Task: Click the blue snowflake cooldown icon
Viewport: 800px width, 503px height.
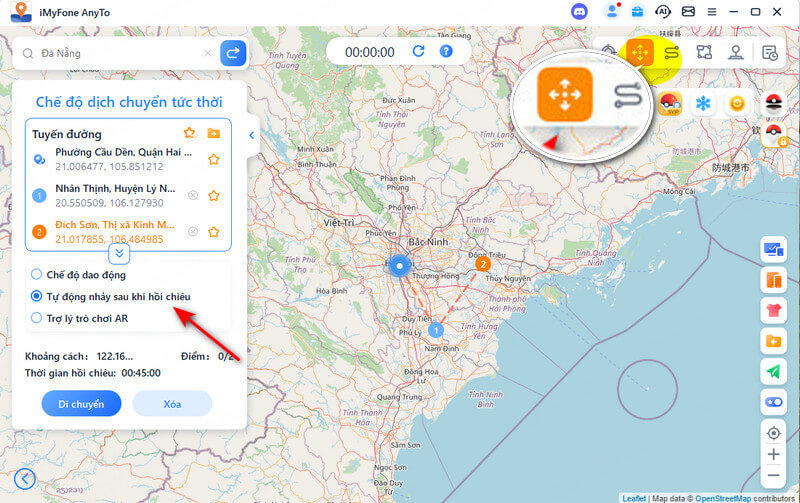Action: [703, 104]
